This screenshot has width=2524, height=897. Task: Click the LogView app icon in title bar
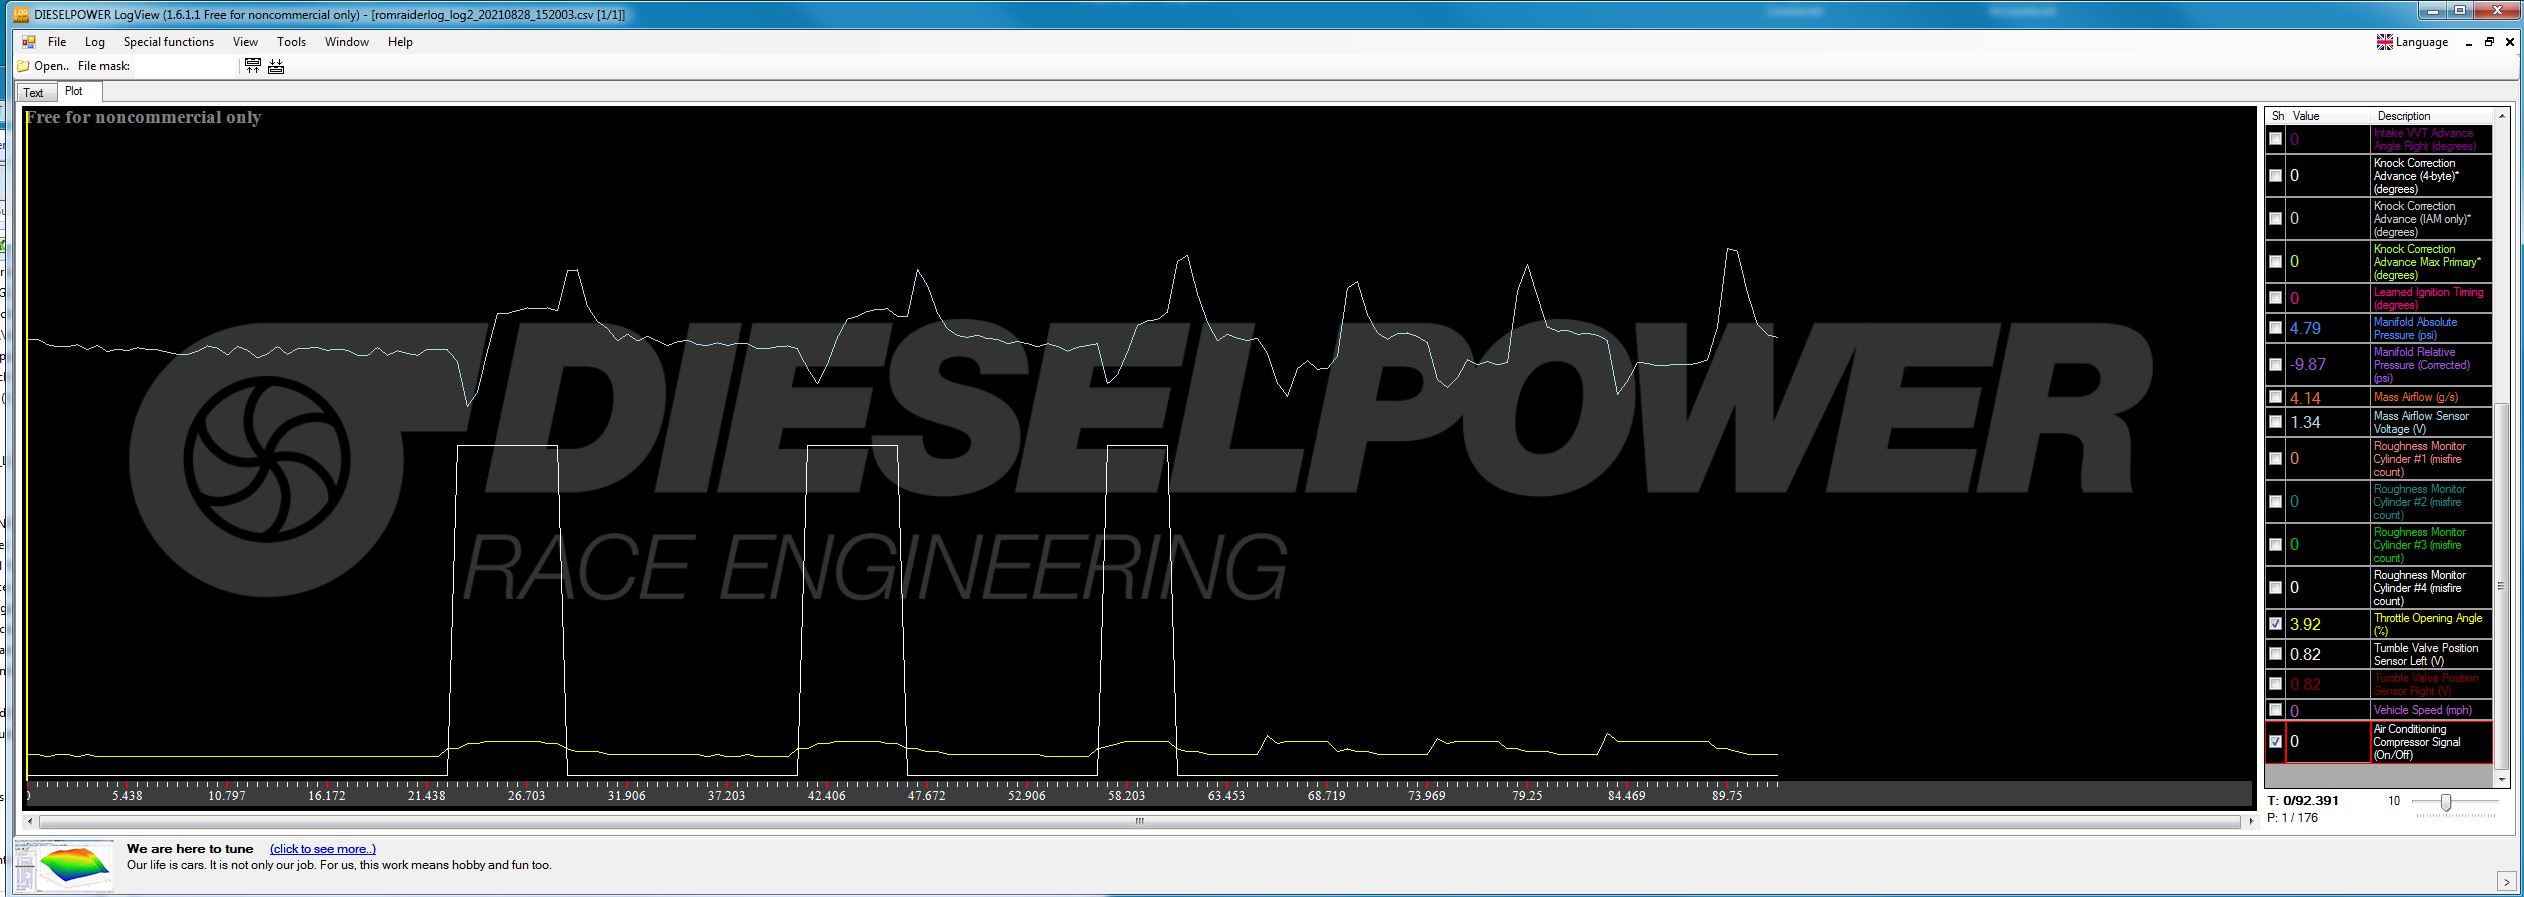[22, 14]
